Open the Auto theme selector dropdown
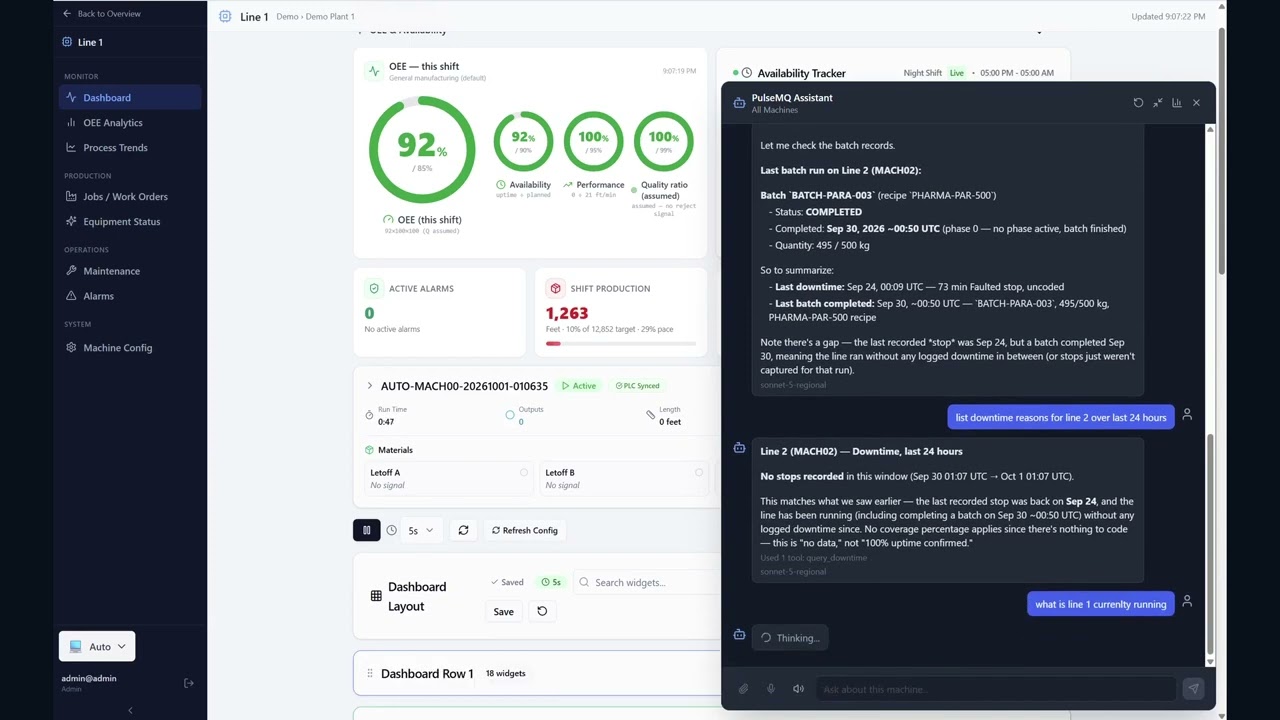Image resolution: width=1280 pixels, height=720 pixels. coord(97,646)
